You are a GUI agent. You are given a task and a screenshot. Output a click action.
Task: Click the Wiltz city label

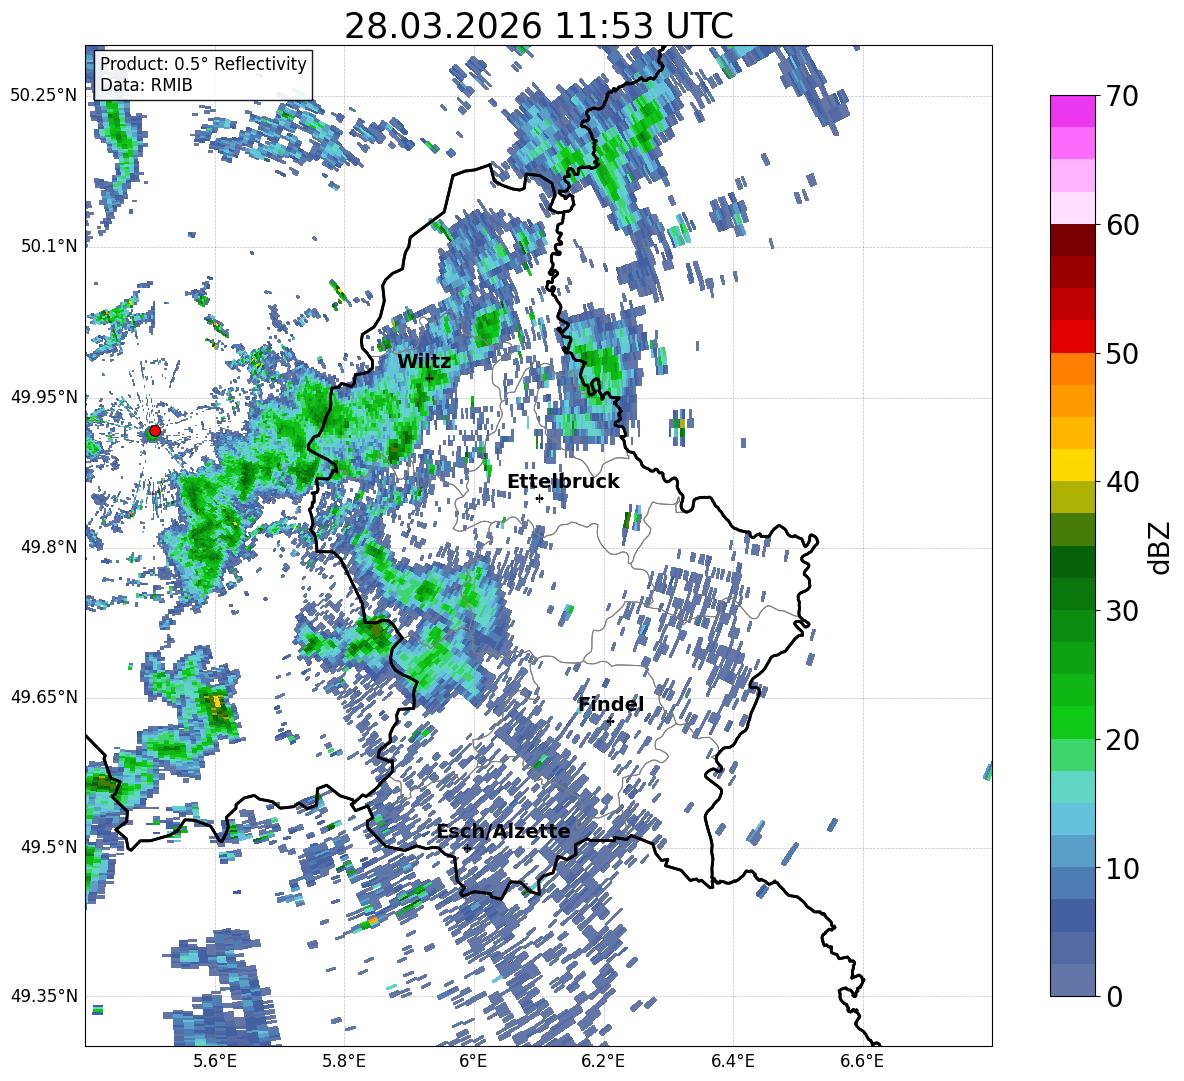click(424, 362)
